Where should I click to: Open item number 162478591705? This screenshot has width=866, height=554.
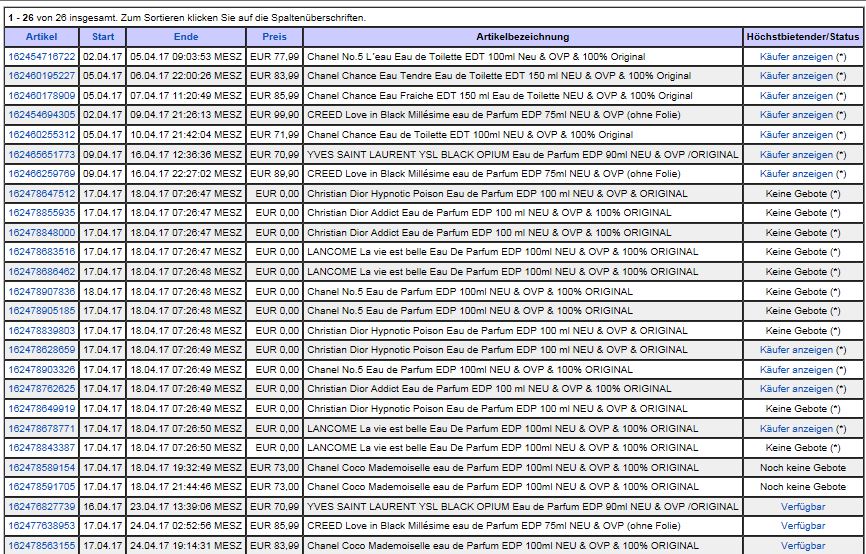coord(41,487)
